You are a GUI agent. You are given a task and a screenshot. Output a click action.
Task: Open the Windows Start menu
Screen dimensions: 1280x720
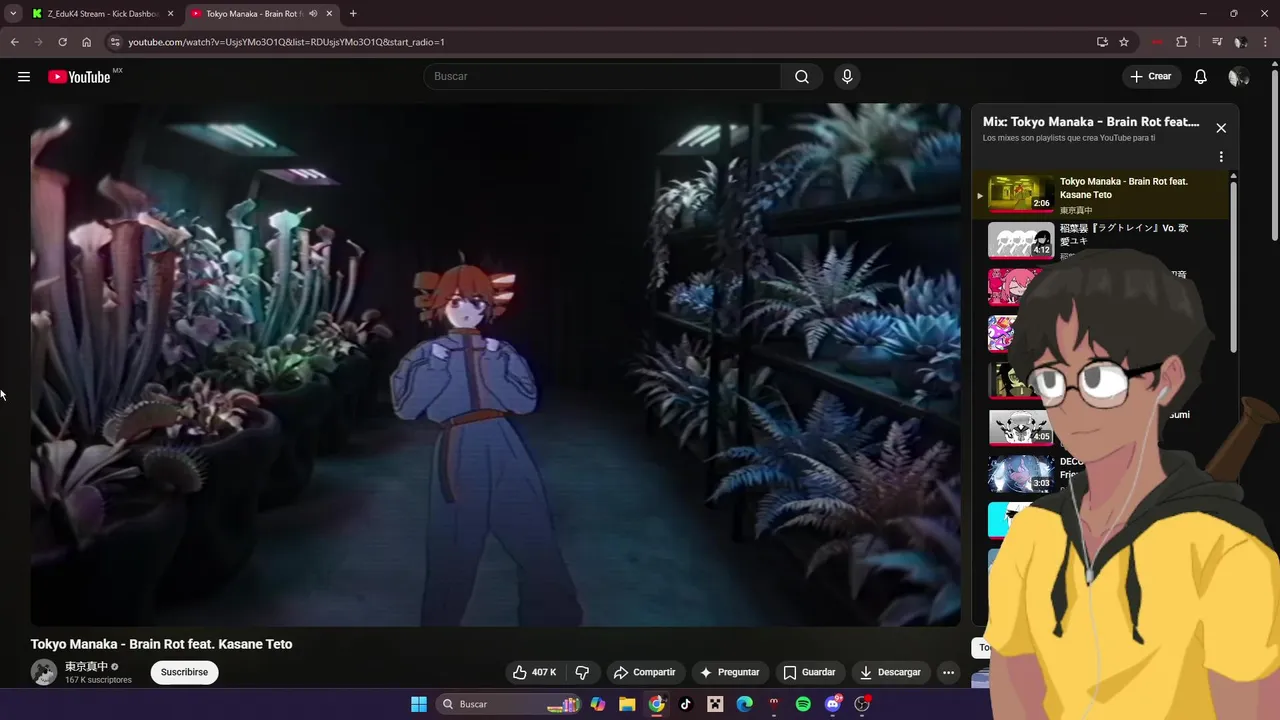pyautogui.click(x=419, y=704)
